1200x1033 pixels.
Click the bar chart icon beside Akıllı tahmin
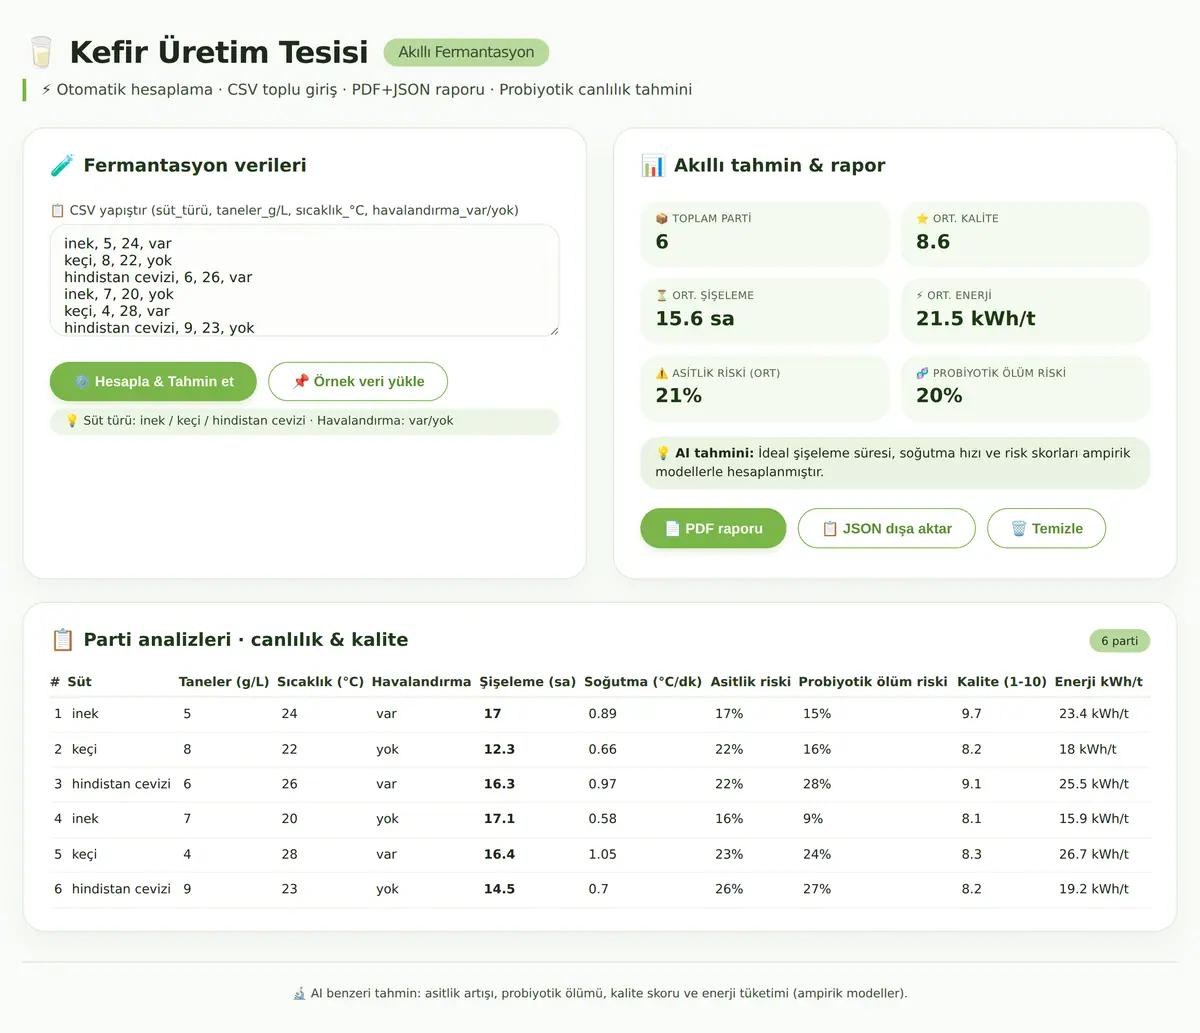pyautogui.click(x=653, y=166)
